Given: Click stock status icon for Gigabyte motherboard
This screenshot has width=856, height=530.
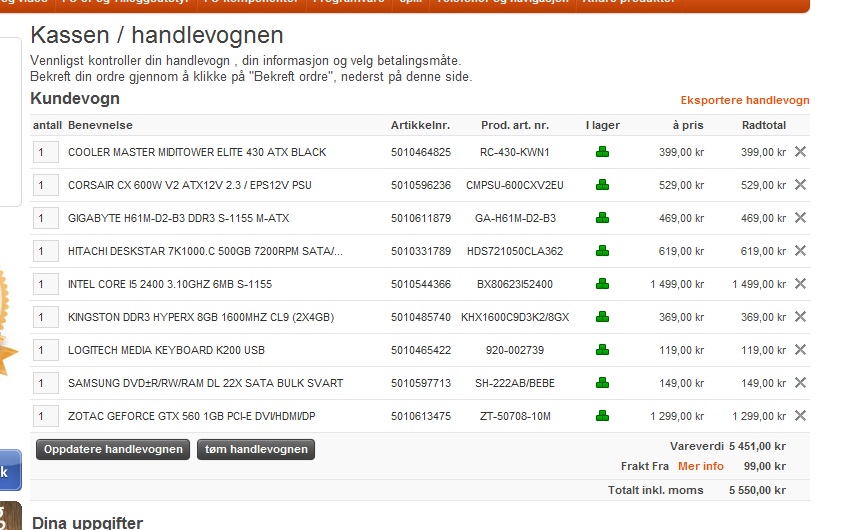Looking at the screenshot, I should [602, 218].
